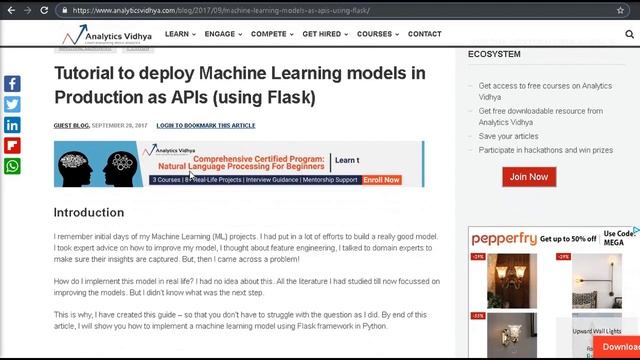The image size is (640, 360).
Task: Open the bottom-left wall sconce ad image
Action: [x=512, y=335]
